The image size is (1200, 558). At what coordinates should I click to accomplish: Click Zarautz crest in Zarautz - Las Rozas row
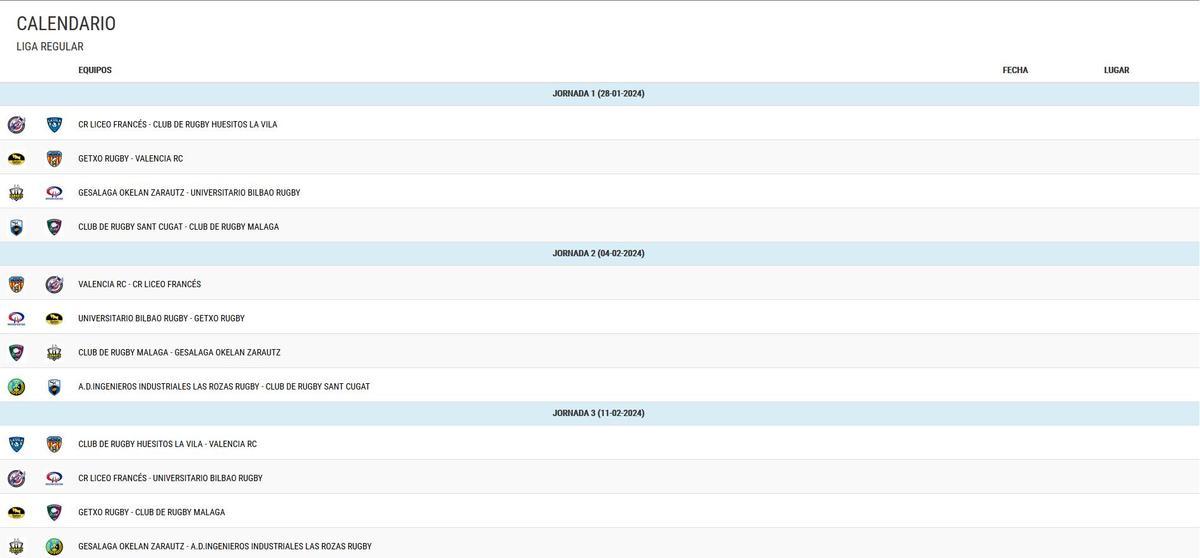tap(16, 547)
